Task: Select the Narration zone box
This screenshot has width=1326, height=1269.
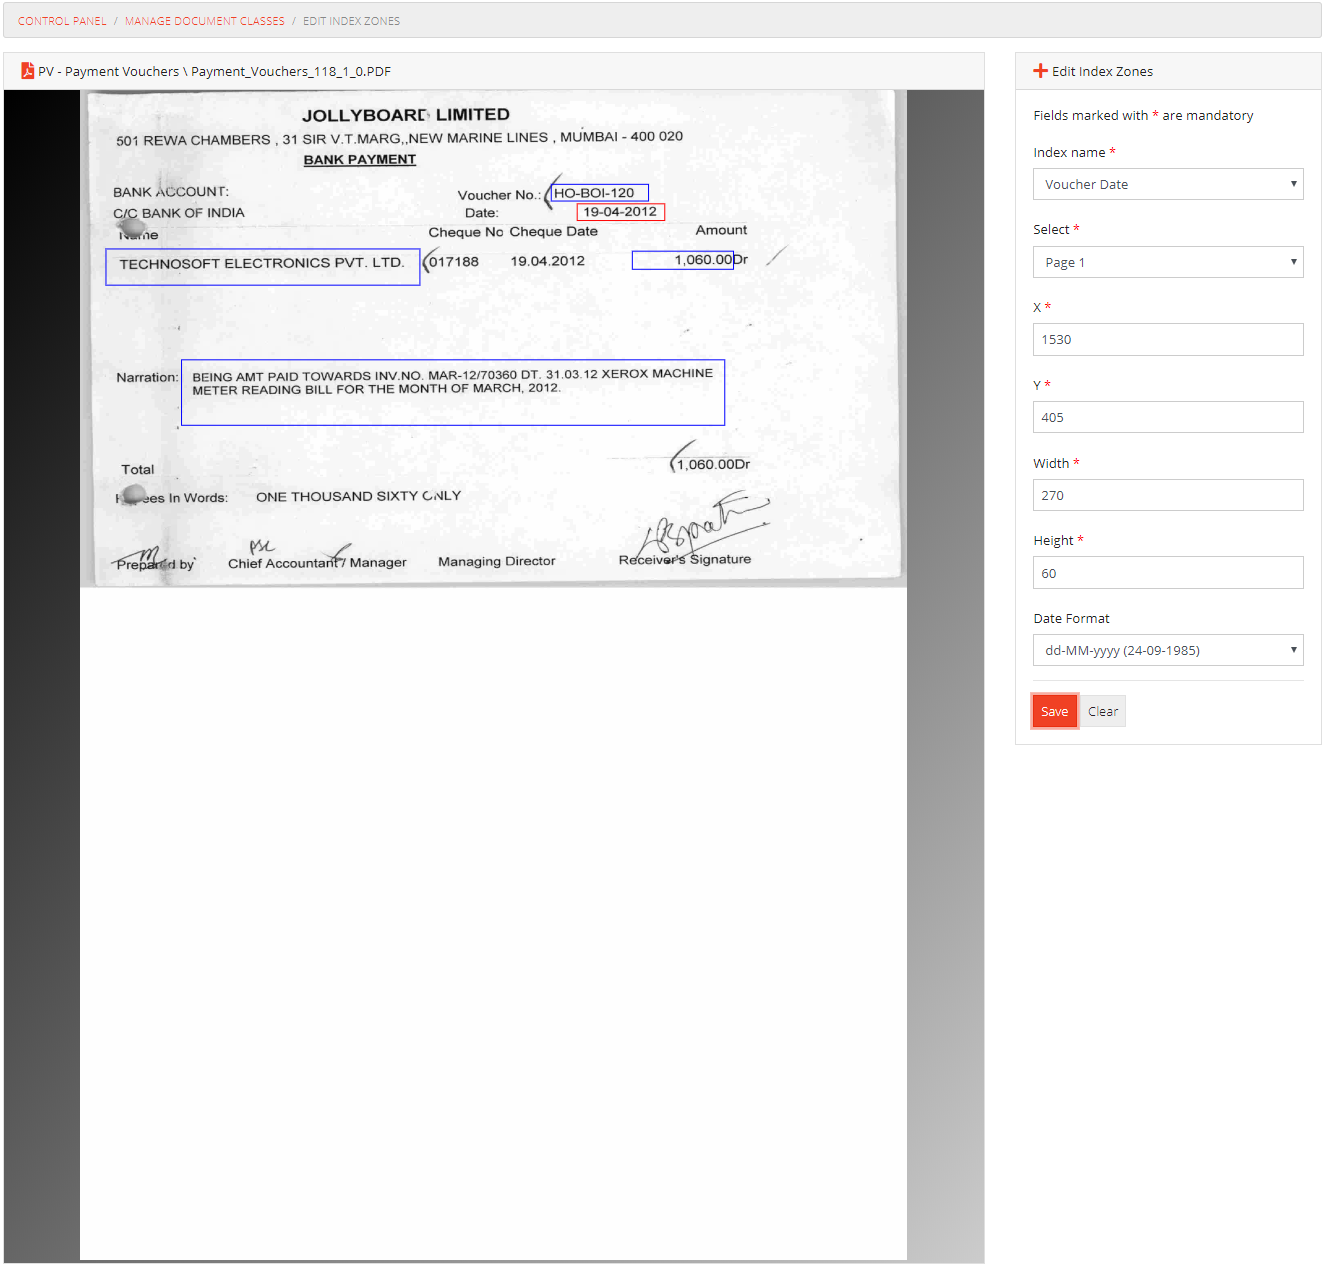Action: (x=453, y=393)
